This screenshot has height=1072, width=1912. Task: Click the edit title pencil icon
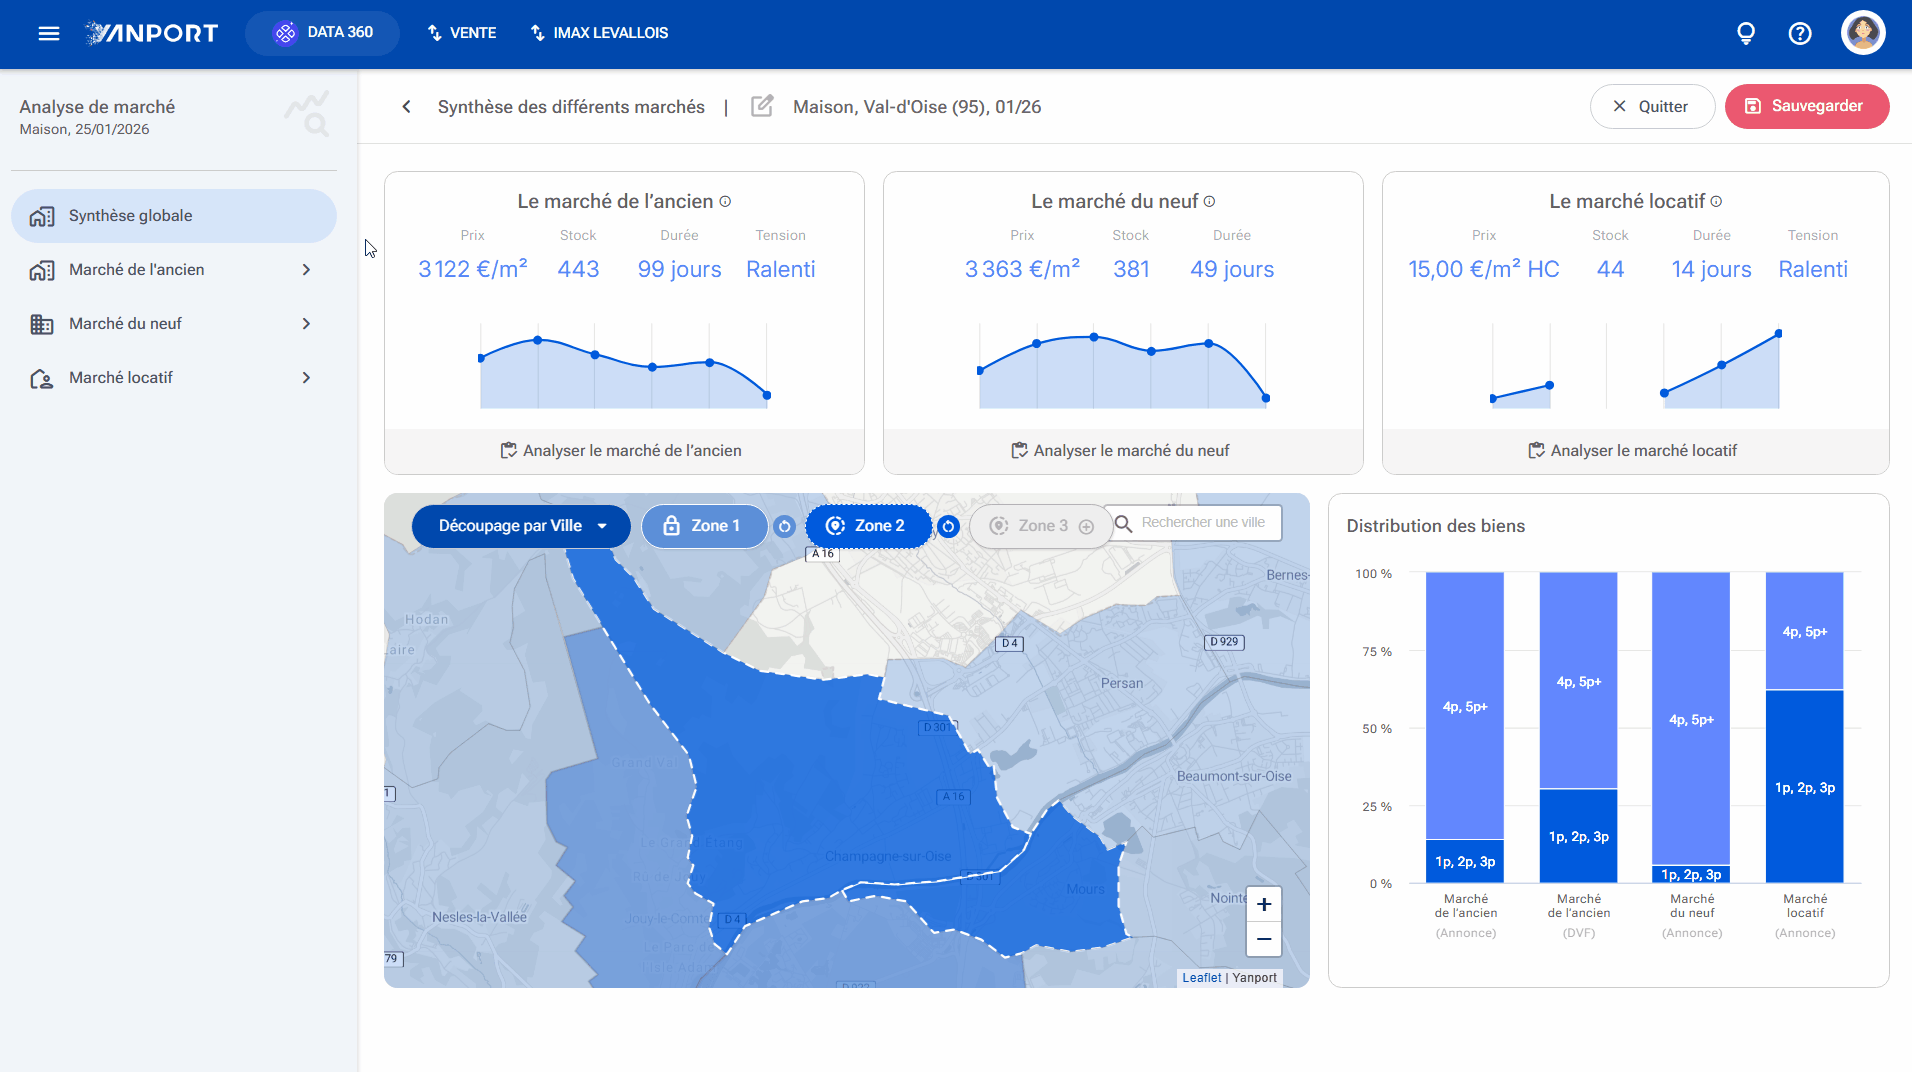click(762, 106)
